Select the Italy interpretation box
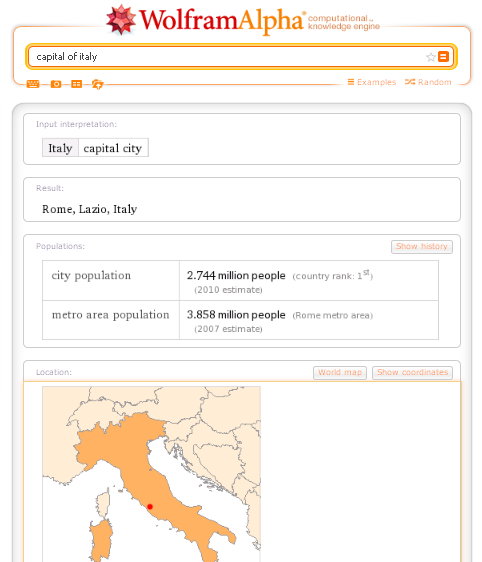 60,148
